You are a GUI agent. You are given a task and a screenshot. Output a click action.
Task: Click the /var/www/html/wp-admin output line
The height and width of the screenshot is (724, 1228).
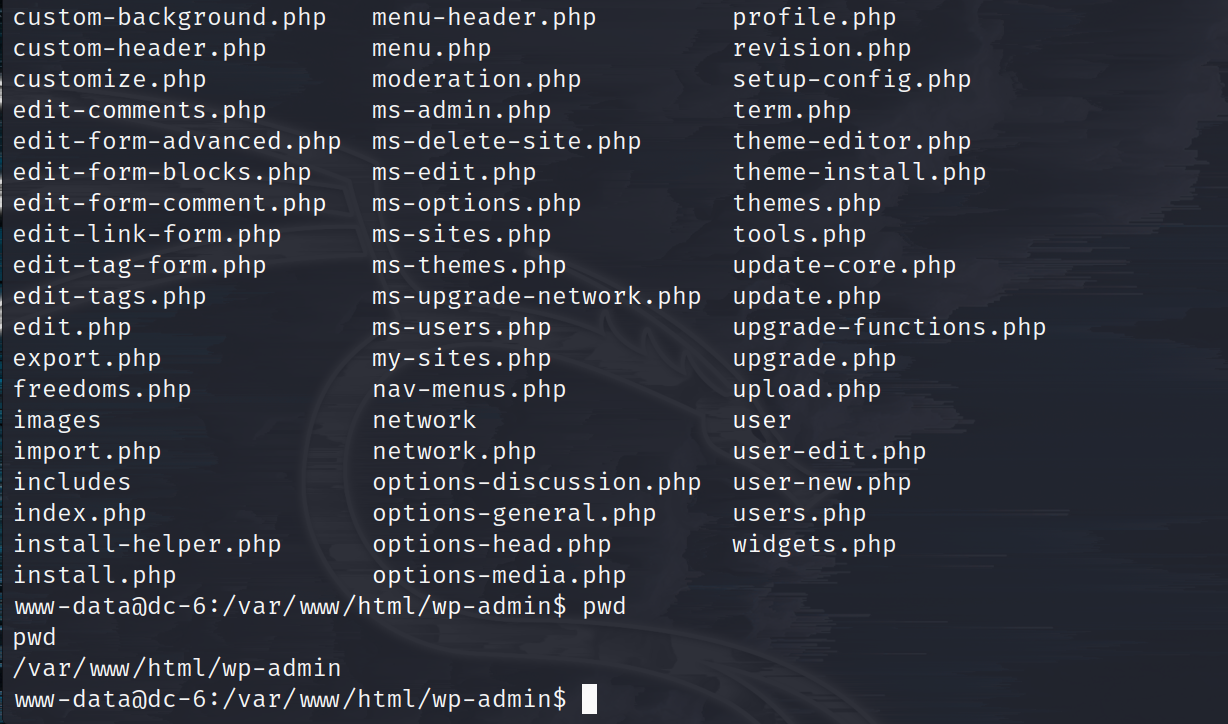tap(177, 668)
